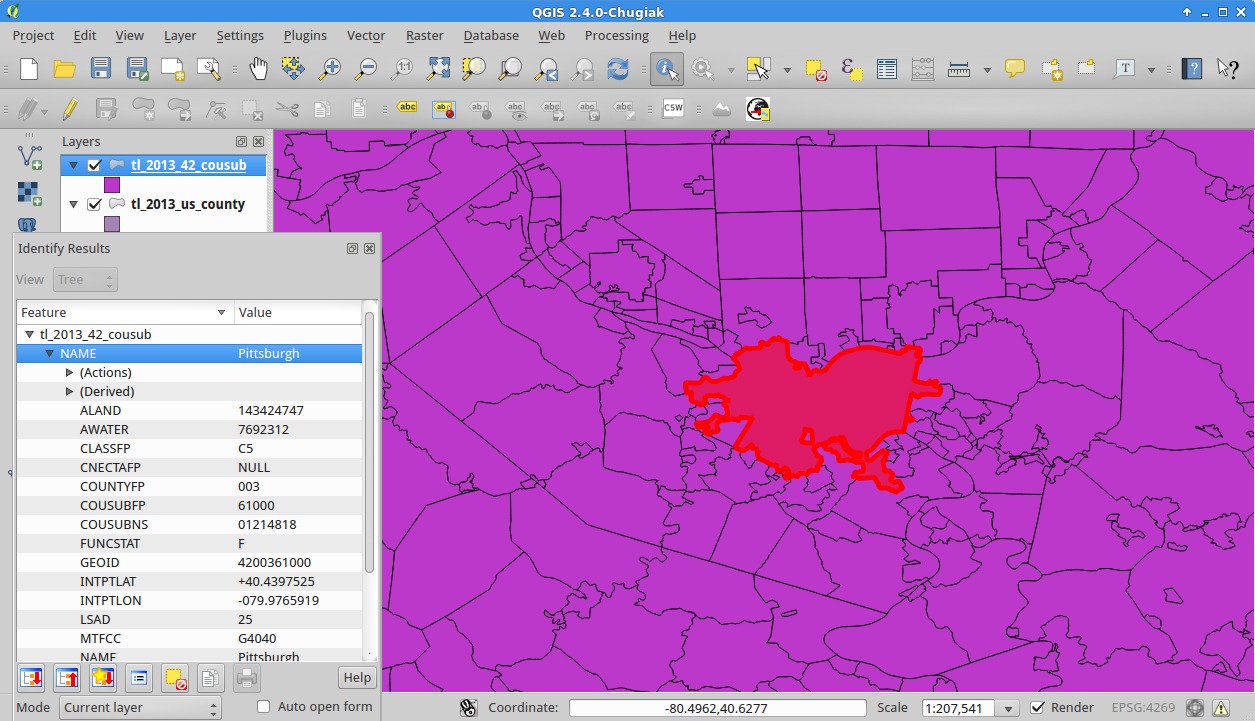This screenshot has width=1255, height=721.
Task: Open the Processing menu
Action: coord(616,35)
